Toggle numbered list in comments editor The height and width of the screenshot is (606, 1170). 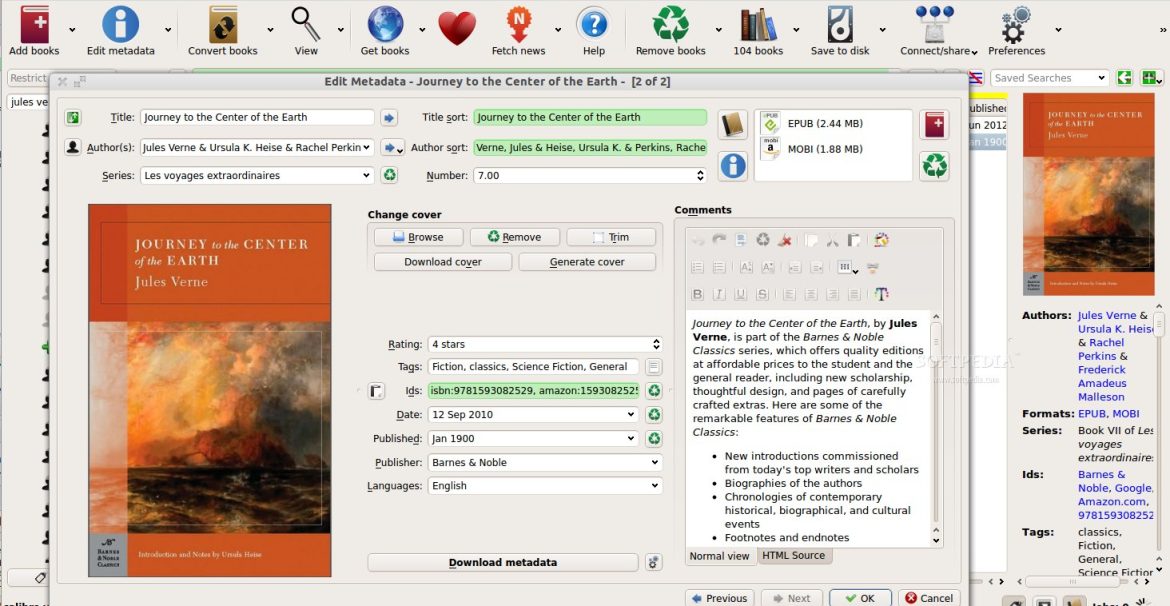tap(698, 267)
